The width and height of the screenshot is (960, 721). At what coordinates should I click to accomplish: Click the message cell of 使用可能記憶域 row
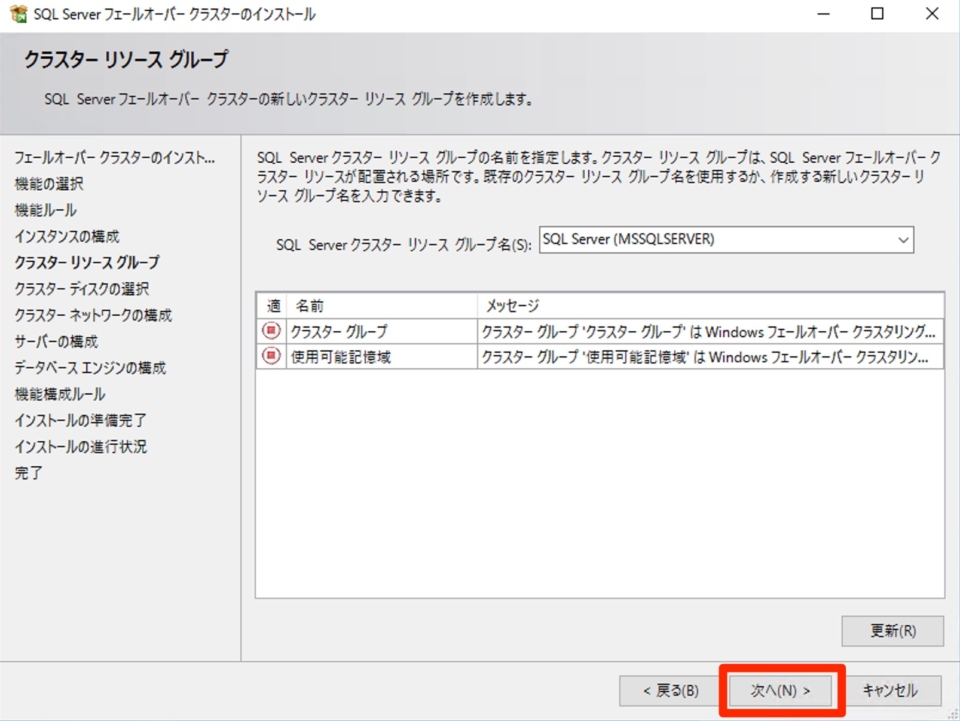point(710,356)
